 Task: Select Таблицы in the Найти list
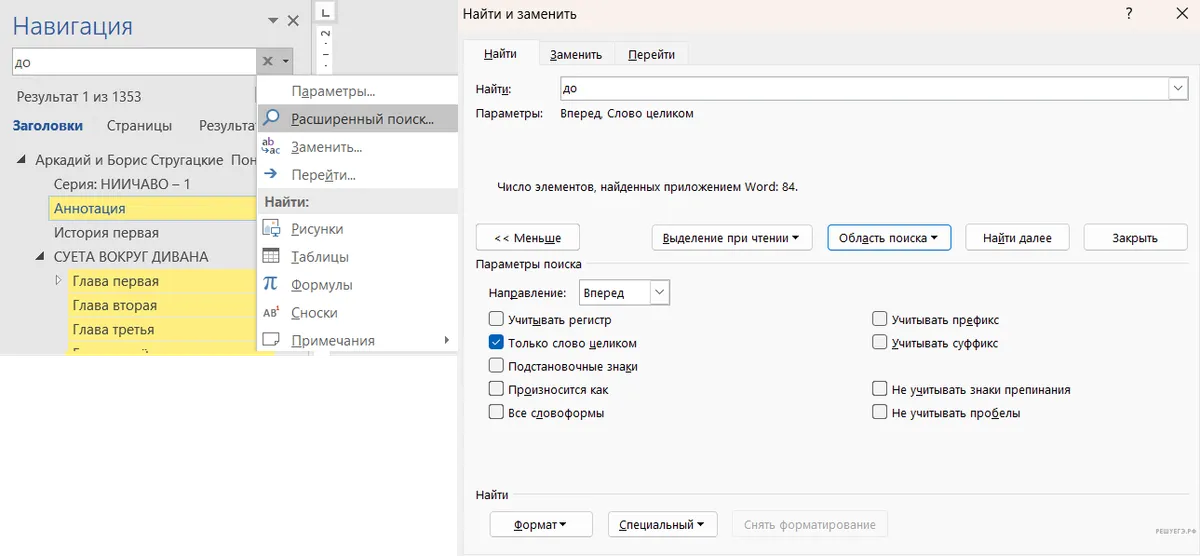(x=319, y=257)
